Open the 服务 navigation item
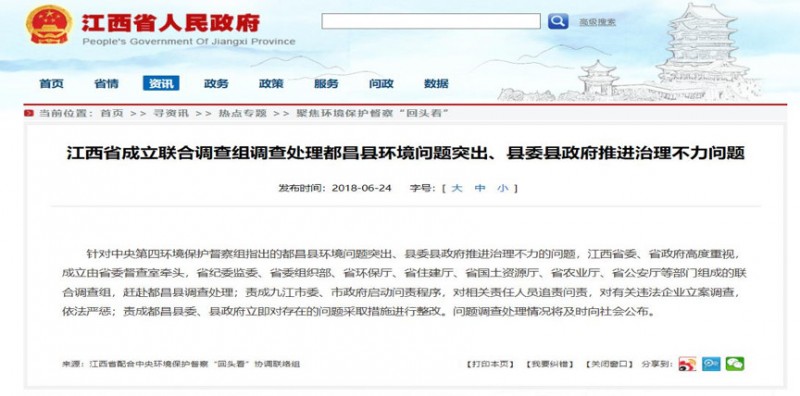800x396 pixels. pyautogui.click(x=326, y=84)
